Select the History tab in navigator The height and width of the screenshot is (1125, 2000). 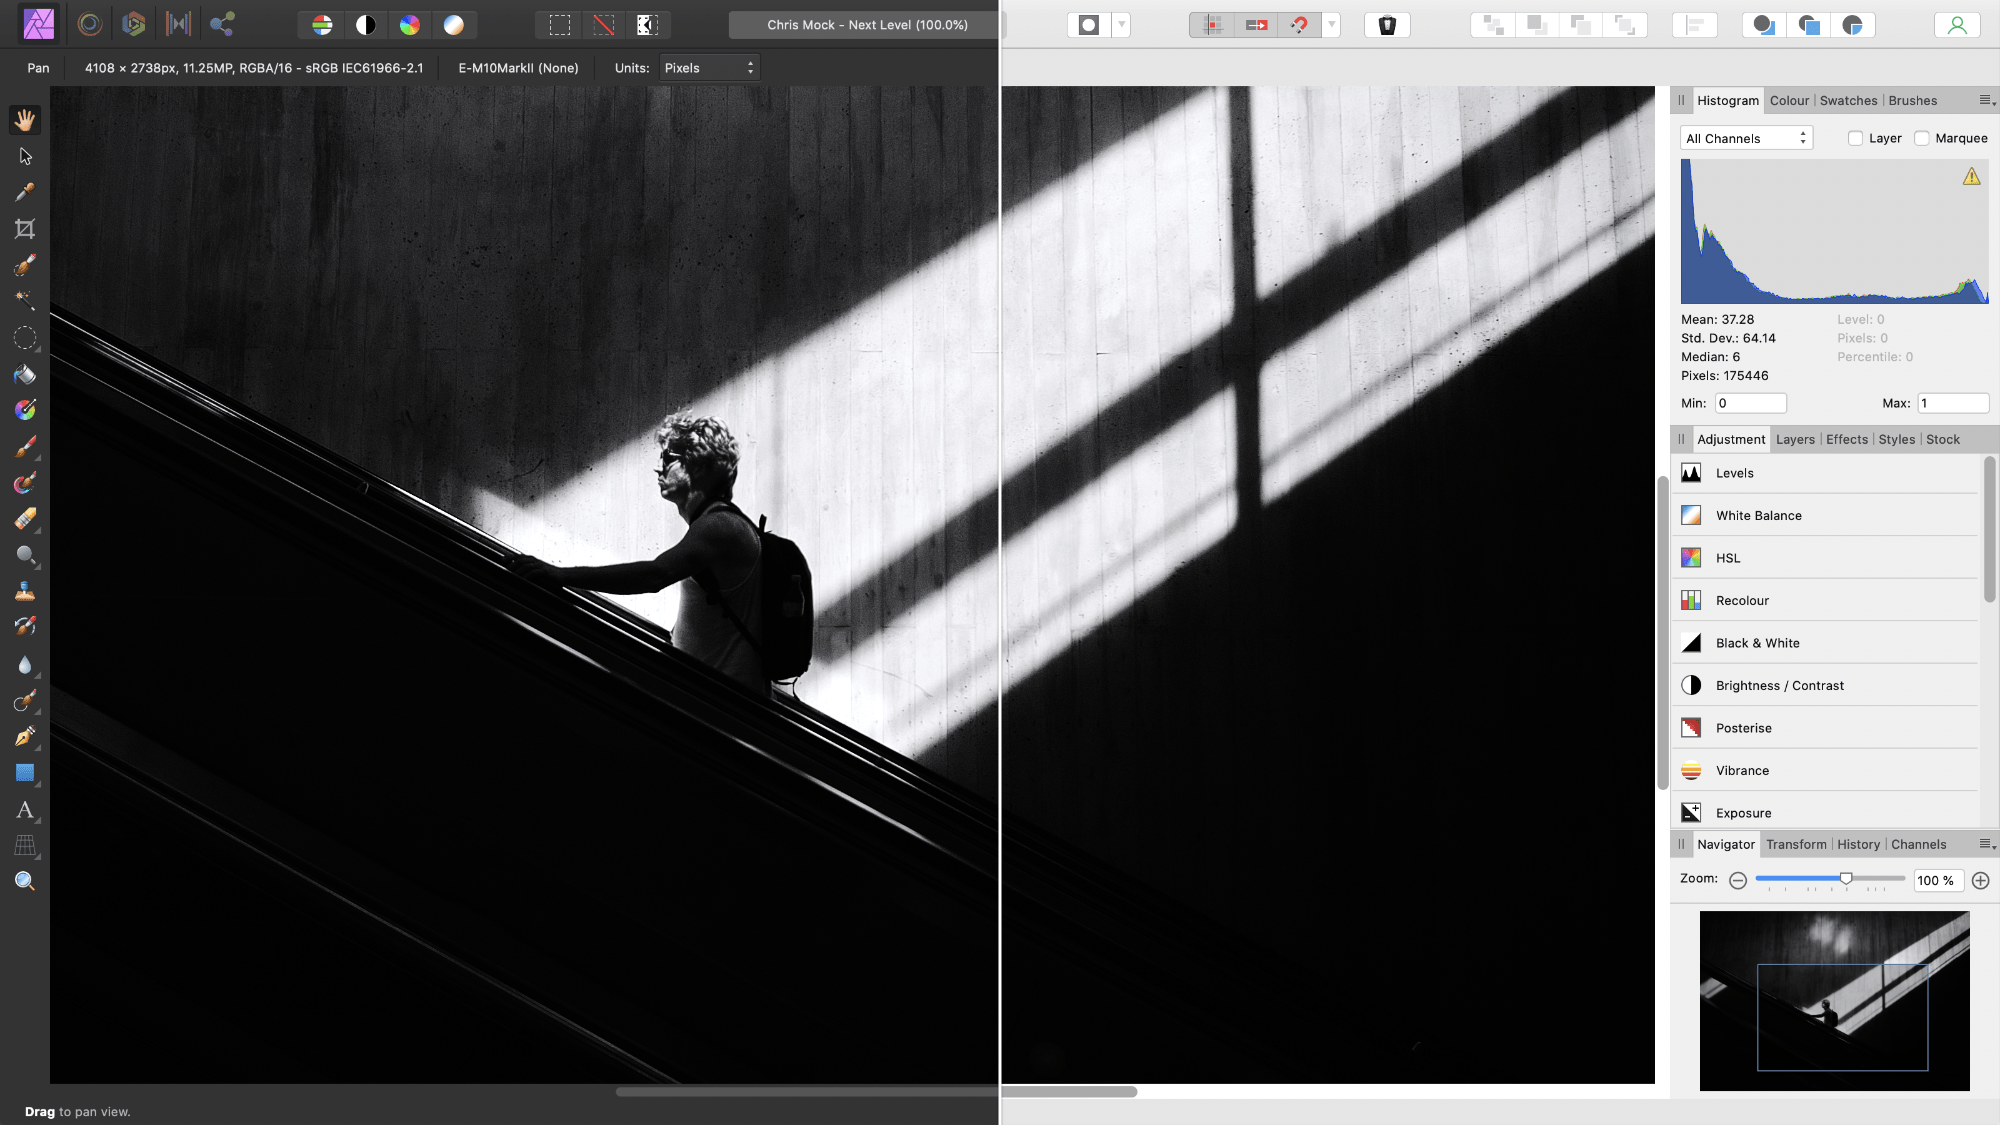pyautogui.click(x=1859, y=843)
